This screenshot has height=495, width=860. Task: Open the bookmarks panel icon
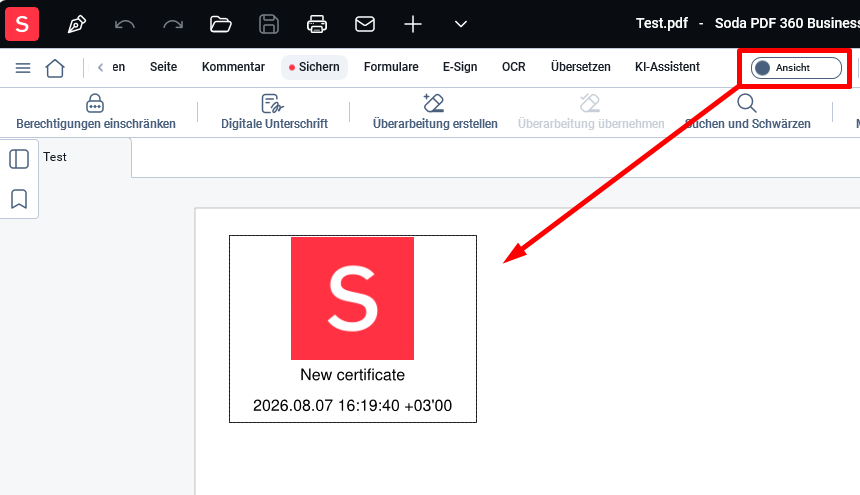pyautogui.click(x=19, y=199)
